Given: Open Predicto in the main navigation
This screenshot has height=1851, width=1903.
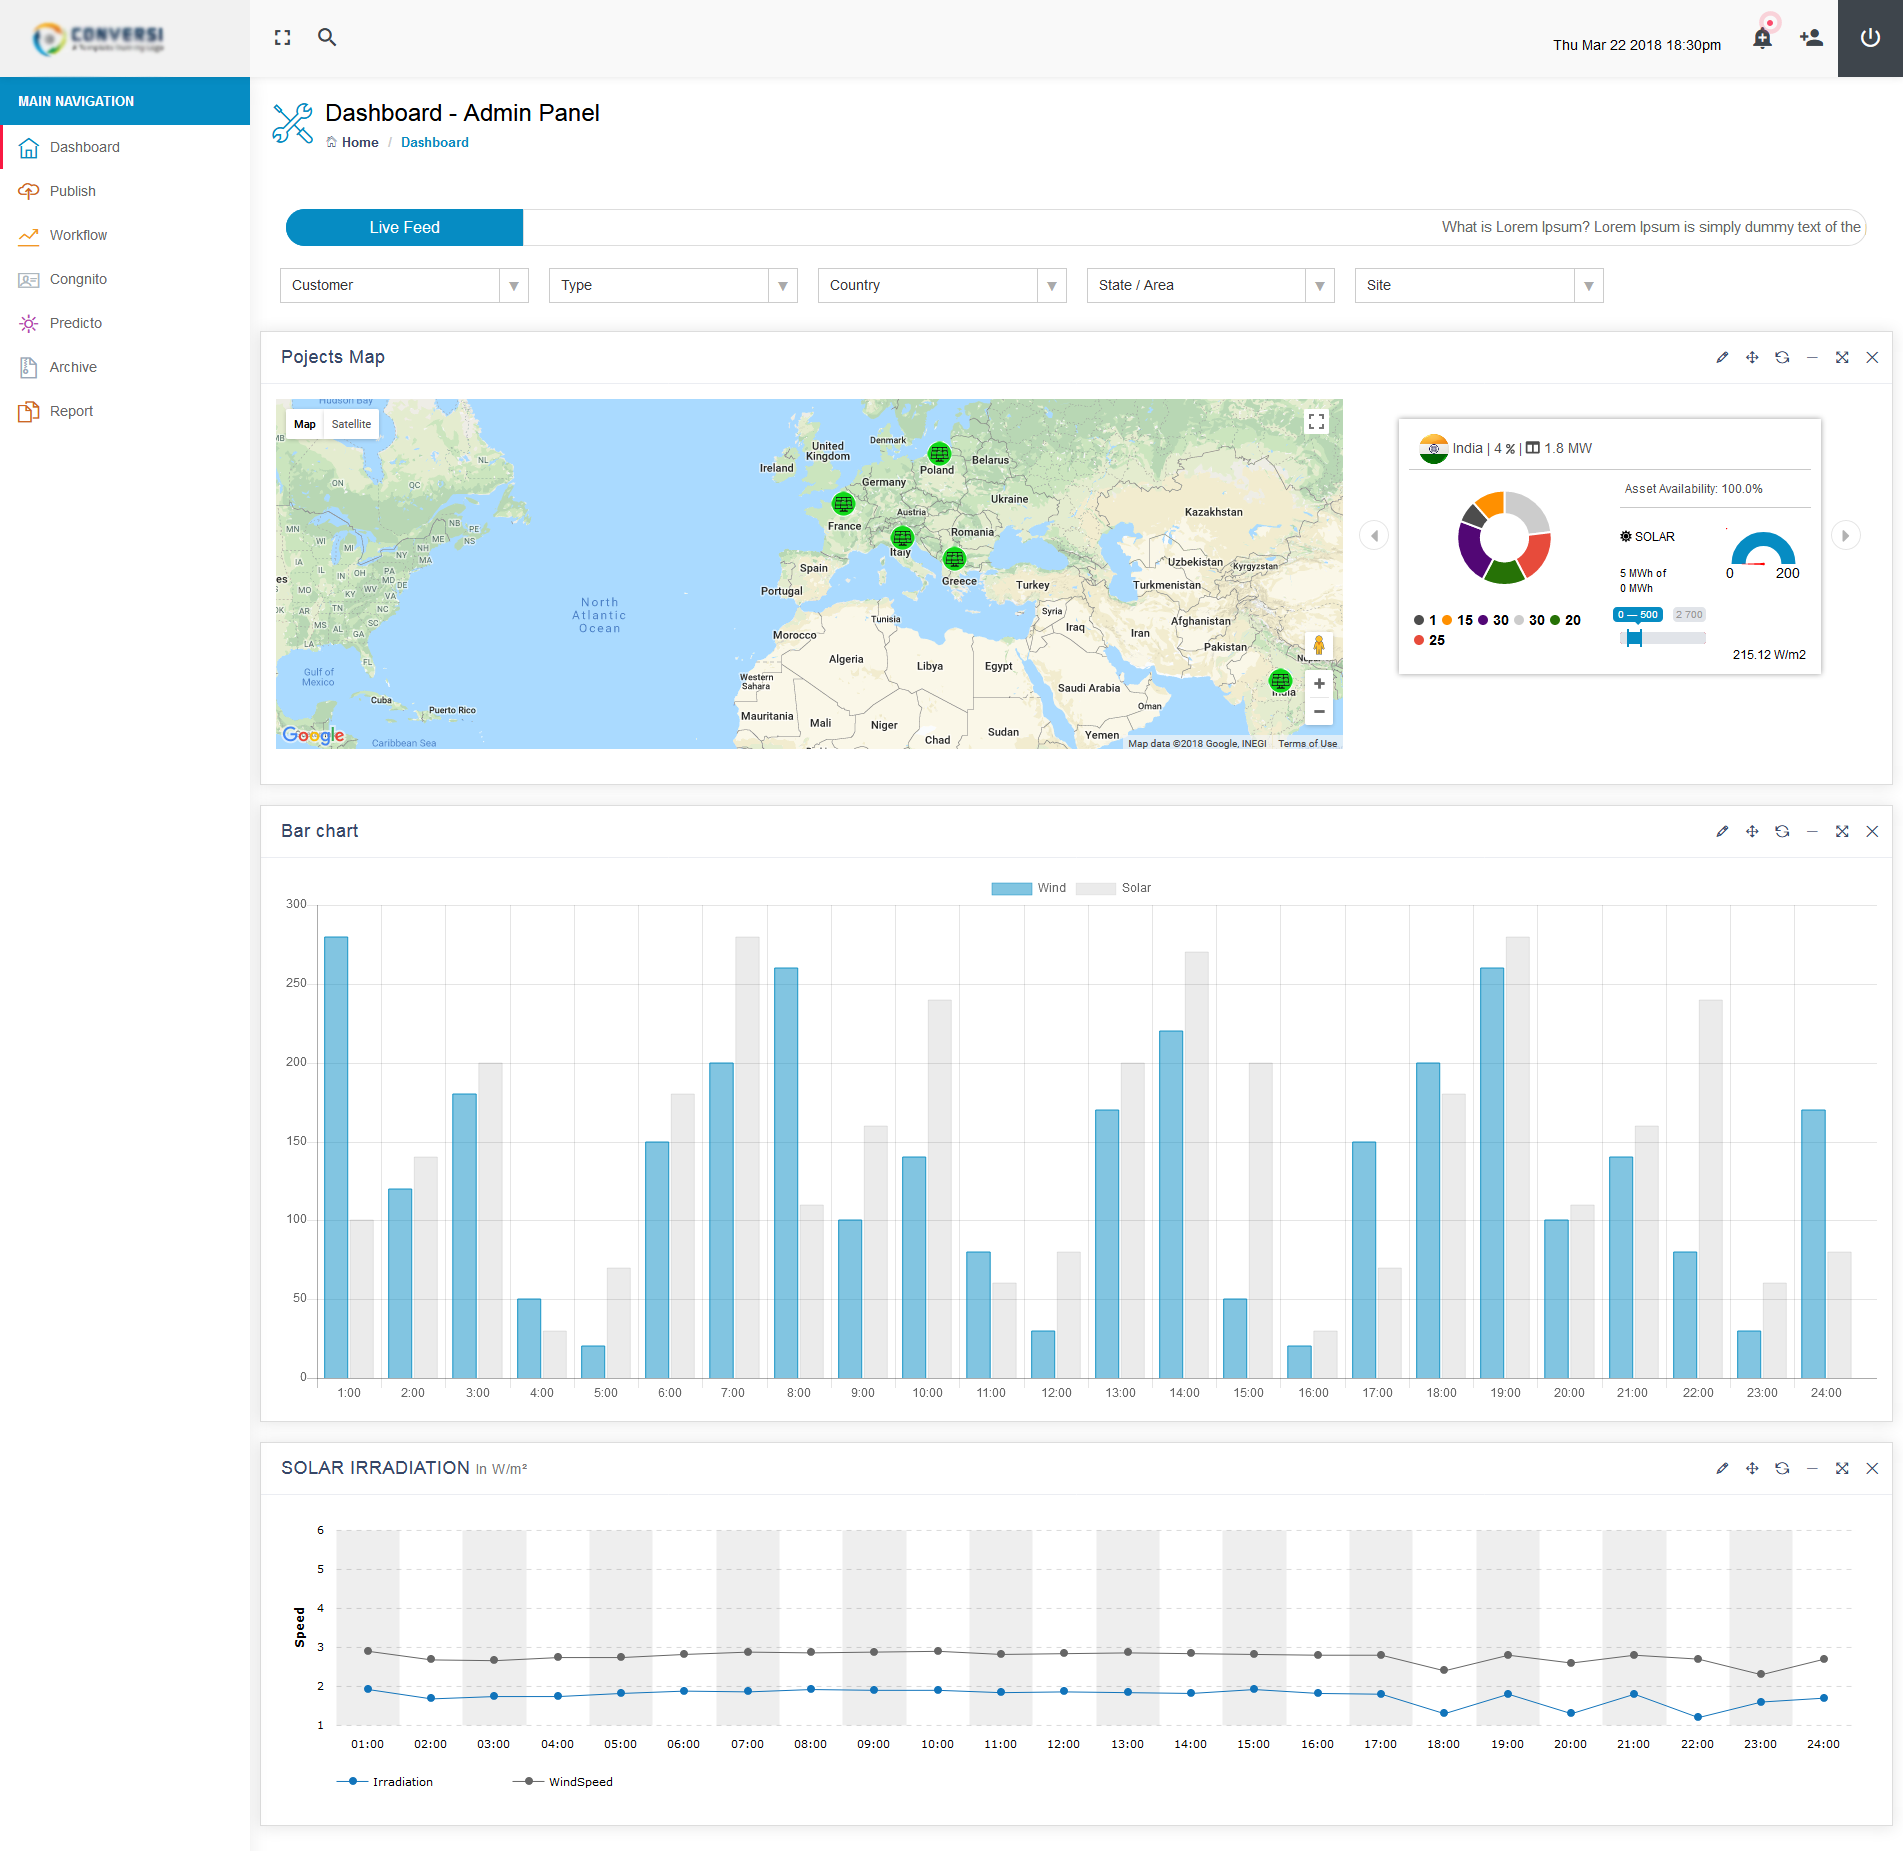Looking at the screenshot, I should [76, 323].
